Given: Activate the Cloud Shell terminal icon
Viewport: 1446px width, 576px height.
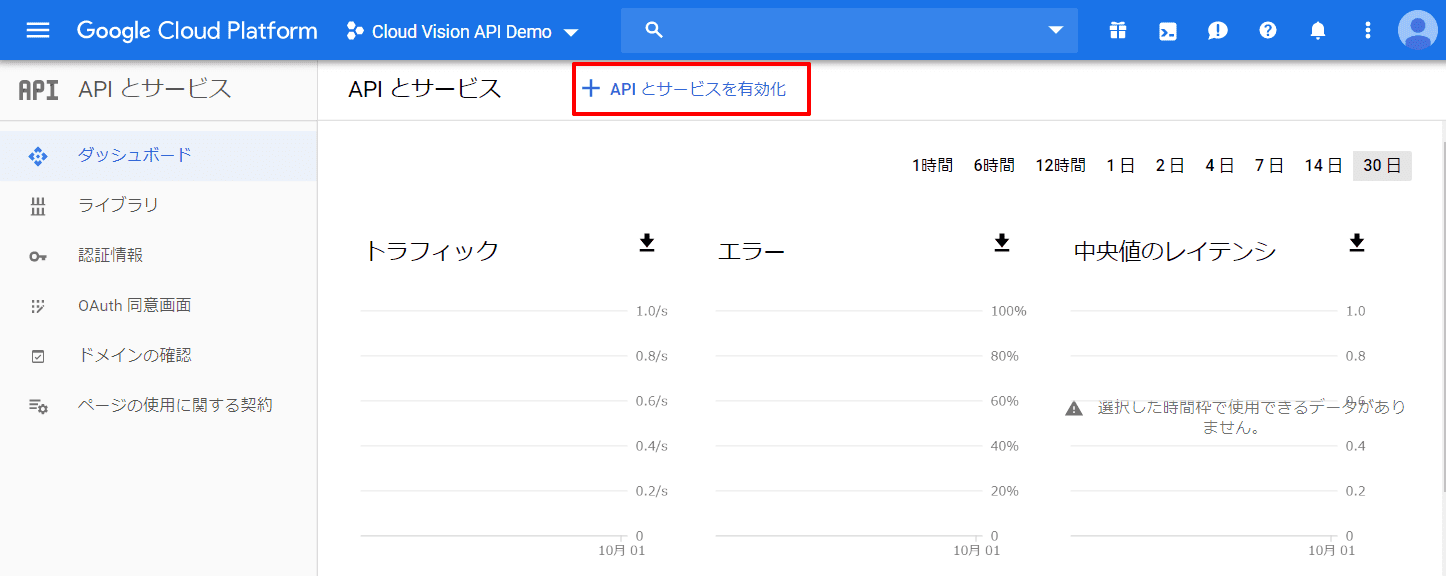Looking at the screenshot, I should 1167,30.
